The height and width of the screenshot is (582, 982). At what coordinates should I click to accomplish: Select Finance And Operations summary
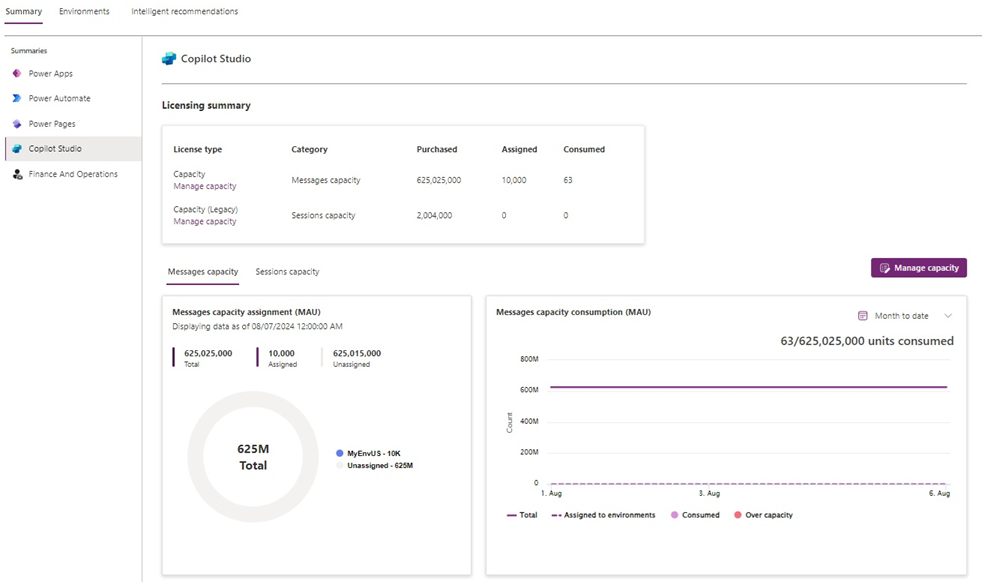(73, 174)
